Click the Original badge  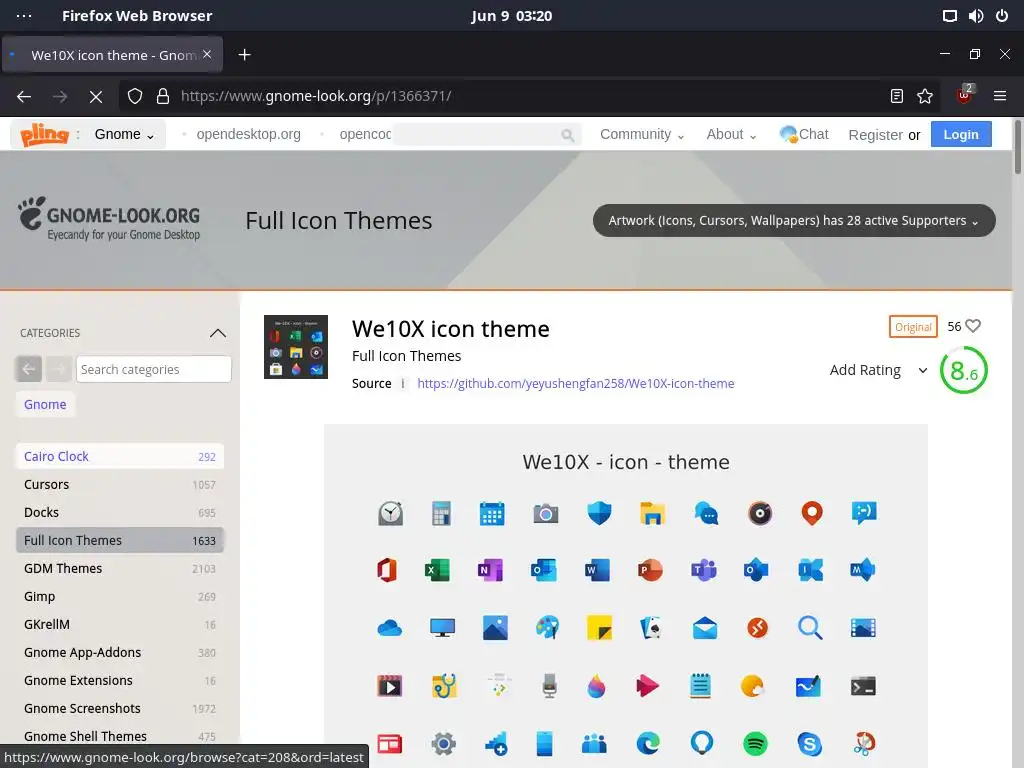pos(913,327)
